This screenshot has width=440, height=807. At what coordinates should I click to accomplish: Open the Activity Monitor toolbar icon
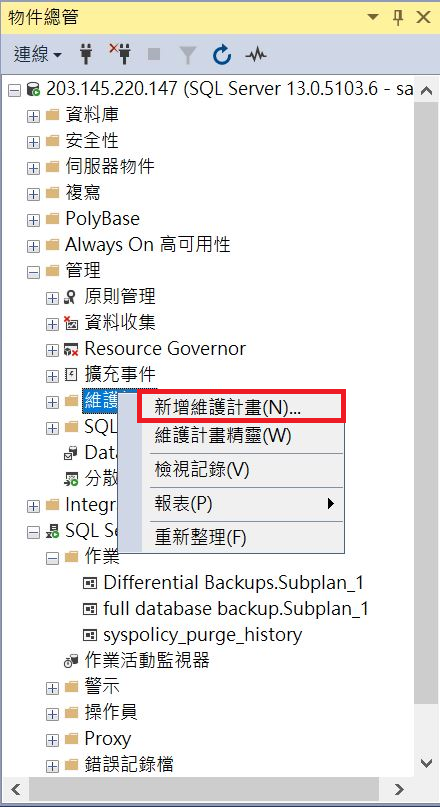pos(256,54)
